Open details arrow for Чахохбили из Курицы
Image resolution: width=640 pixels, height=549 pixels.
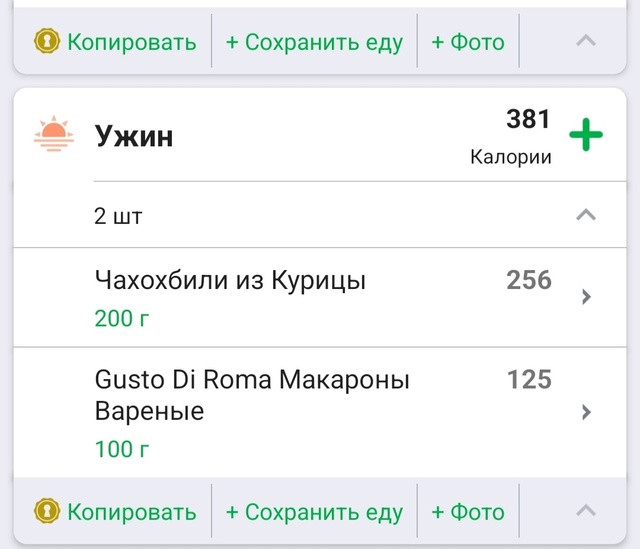coord(587,296)
